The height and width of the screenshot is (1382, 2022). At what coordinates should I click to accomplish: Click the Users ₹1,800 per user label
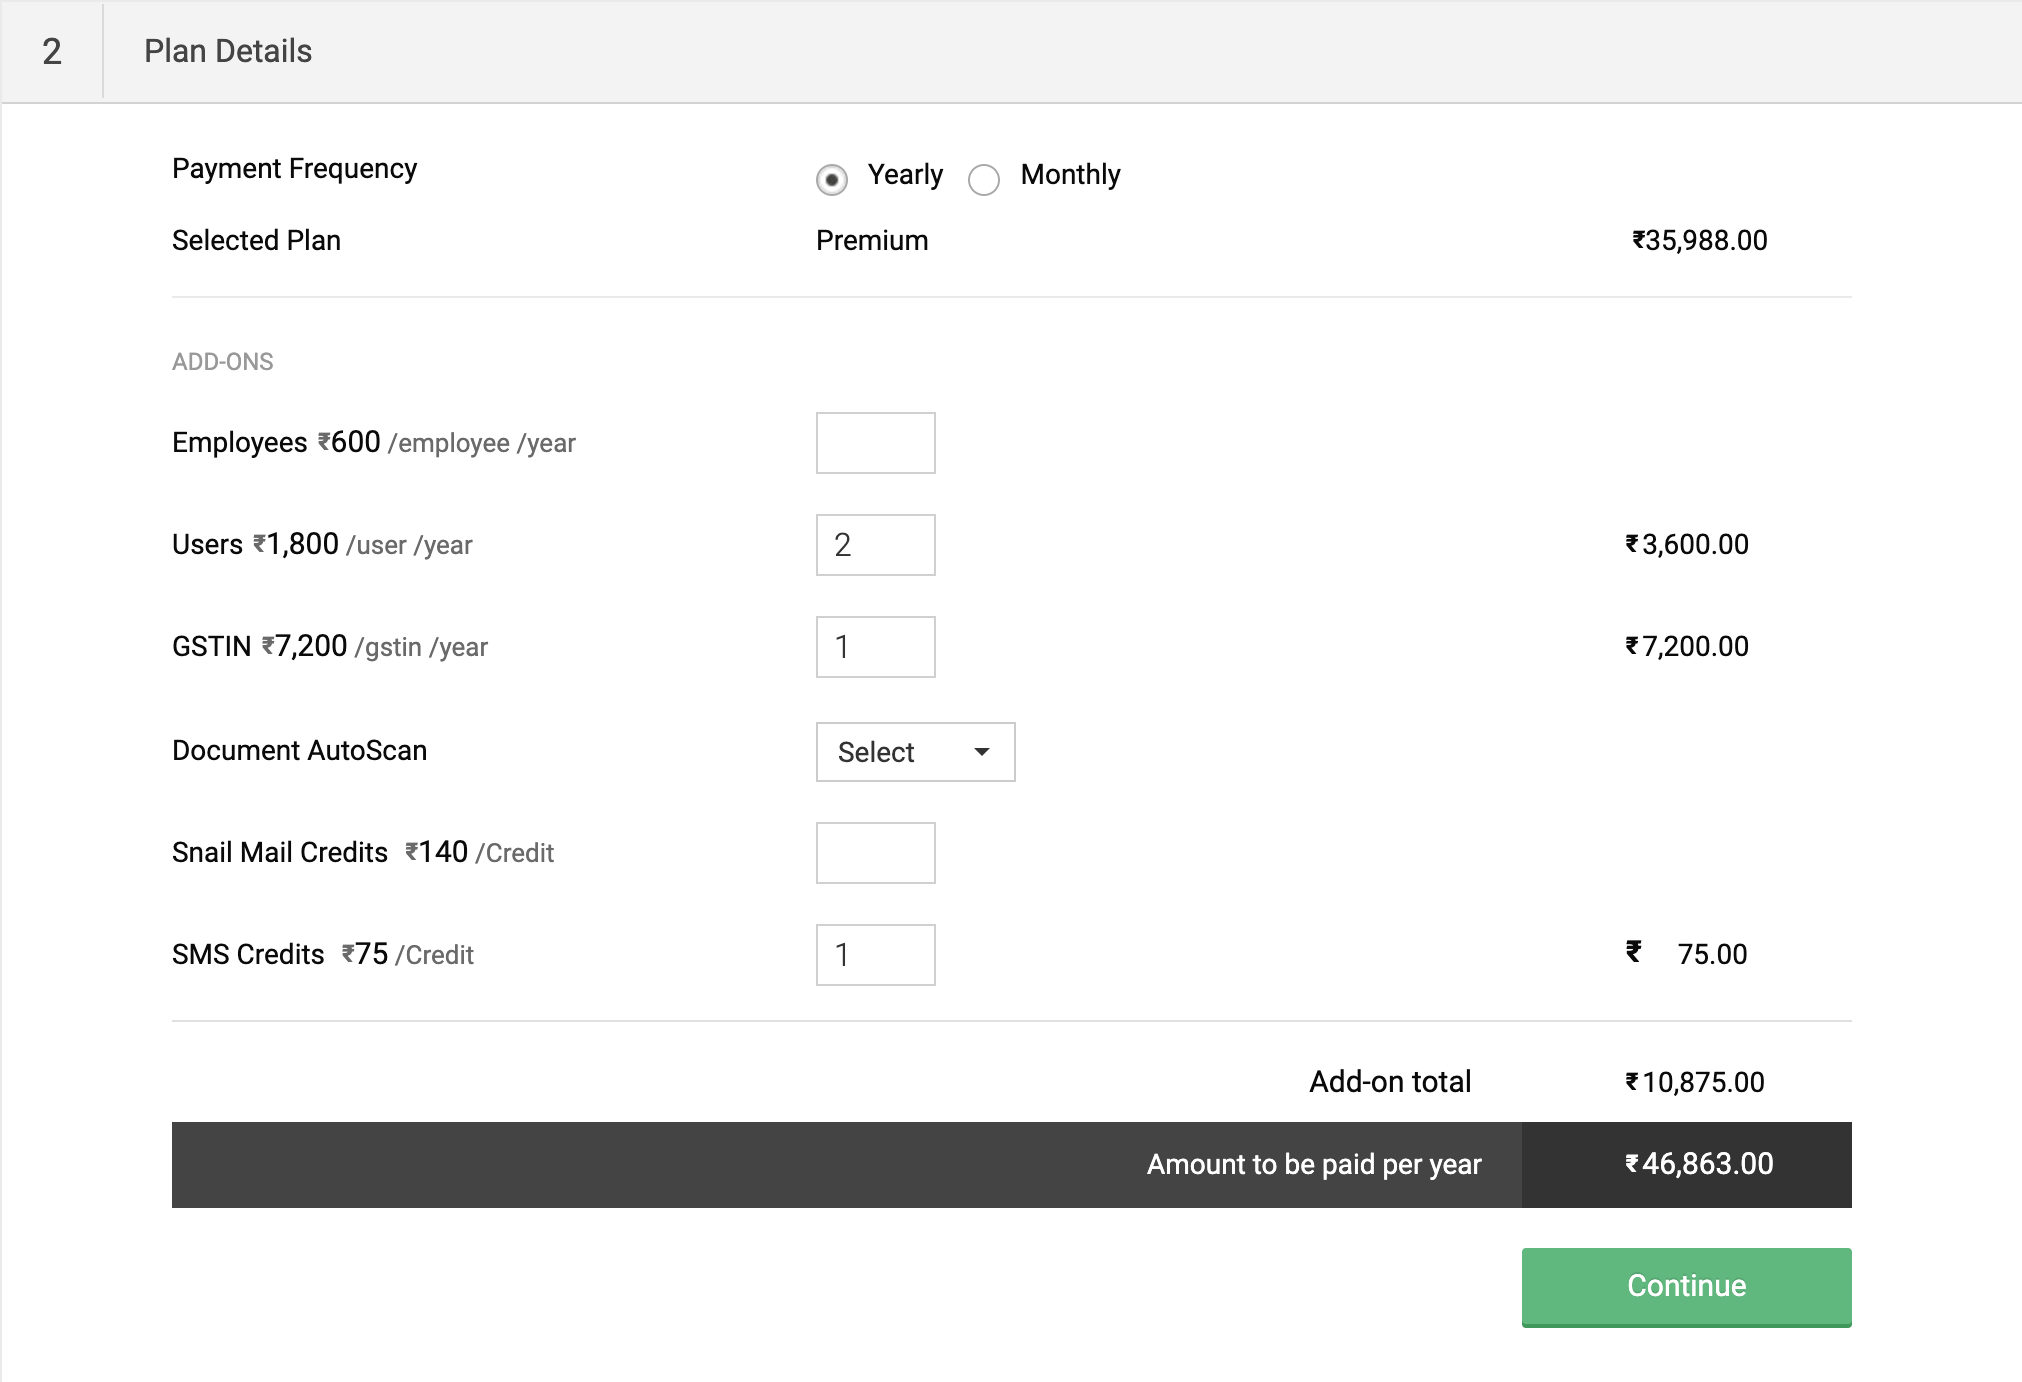[322, 545]
